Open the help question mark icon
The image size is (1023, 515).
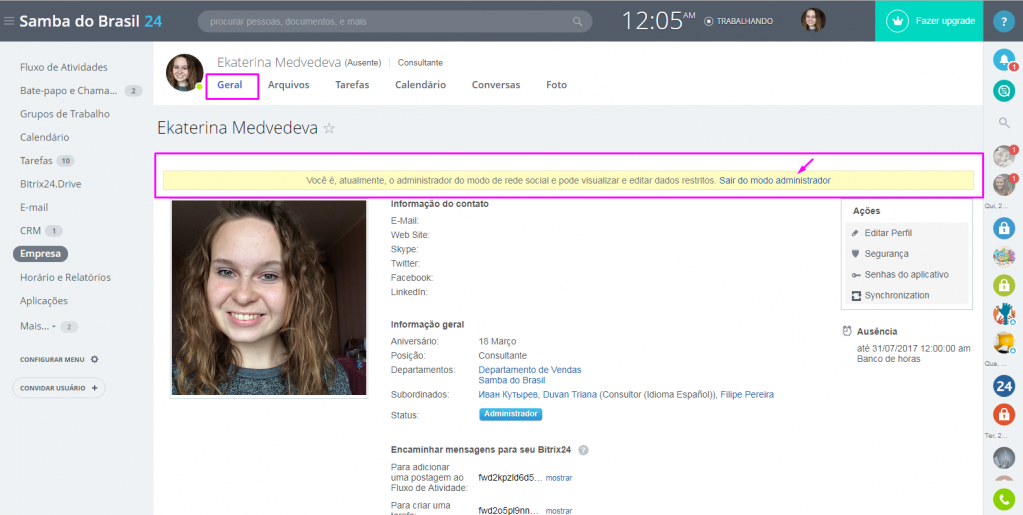pos(1003,21)
